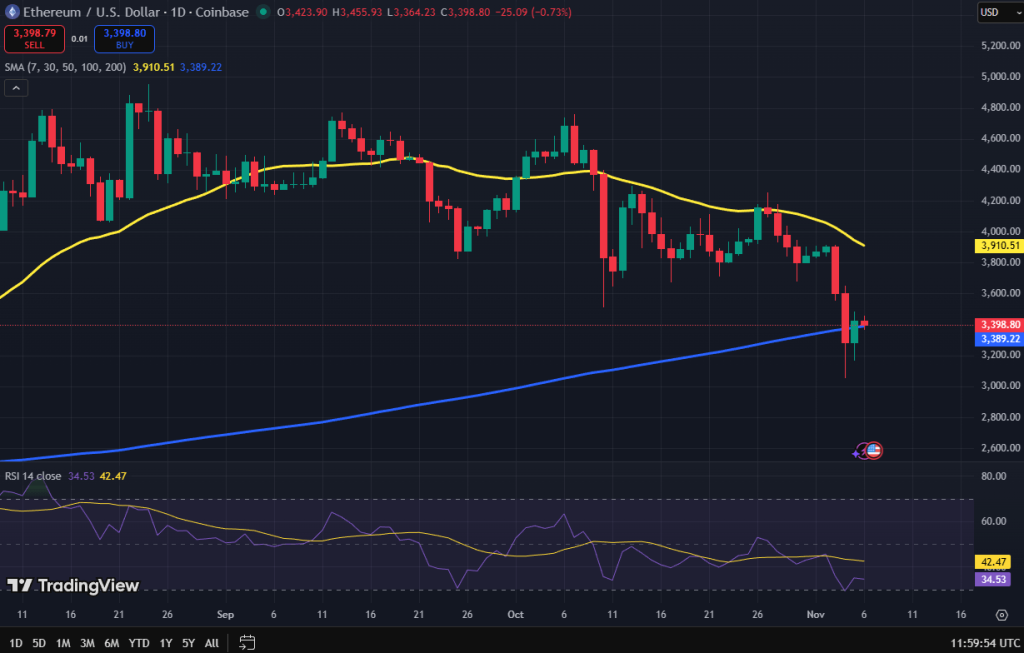Click the US flag emoji sticker on the chart

coord(872,450)
